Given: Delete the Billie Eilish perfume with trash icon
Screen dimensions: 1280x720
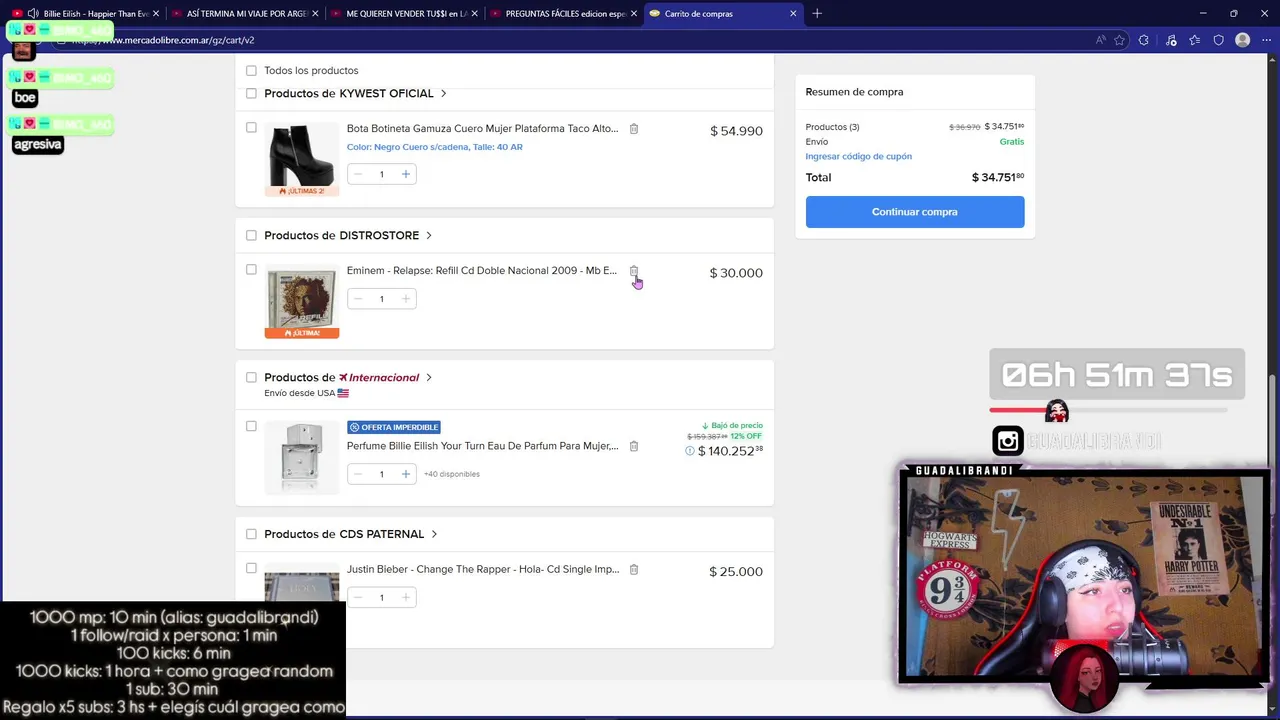Looking at the screenshot, I should coord(634,446).
